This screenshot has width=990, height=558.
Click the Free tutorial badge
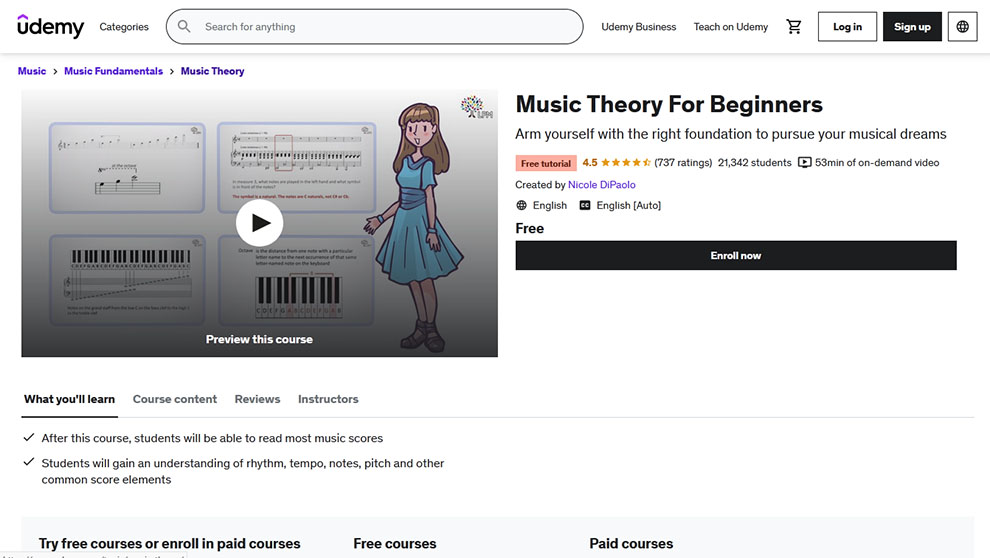(x=546, y=163)
